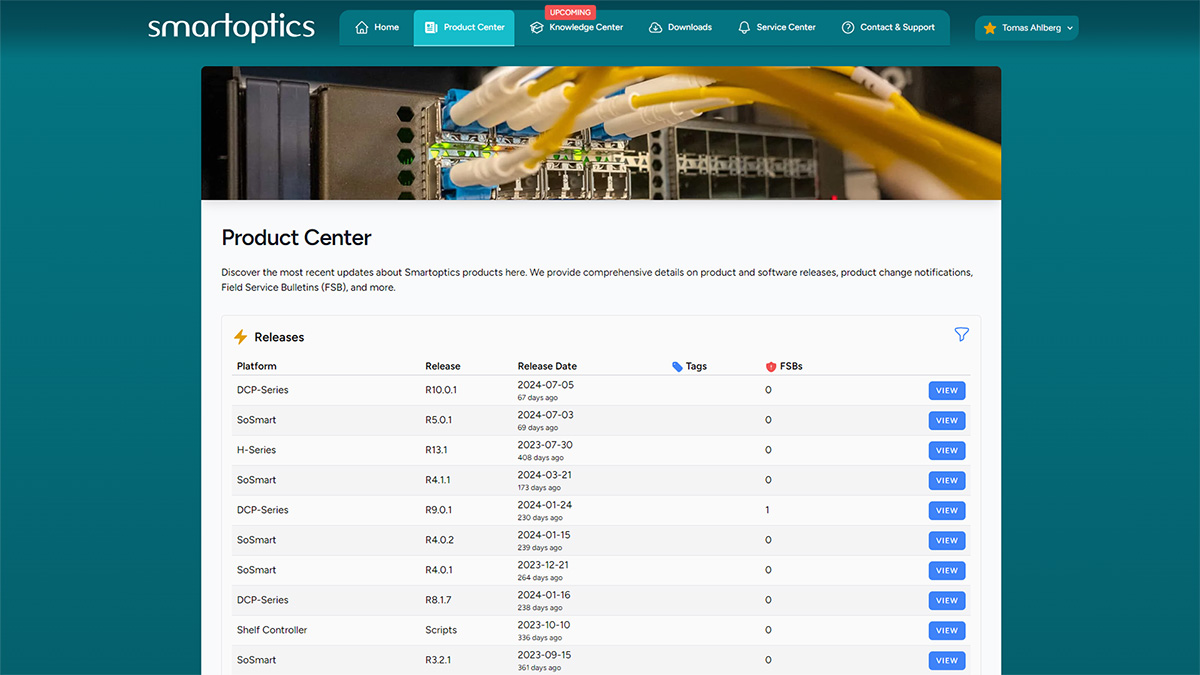Open the Knowledge Center tab
The height and width of the screenshot is (675, 1200).
coord(577,27)
